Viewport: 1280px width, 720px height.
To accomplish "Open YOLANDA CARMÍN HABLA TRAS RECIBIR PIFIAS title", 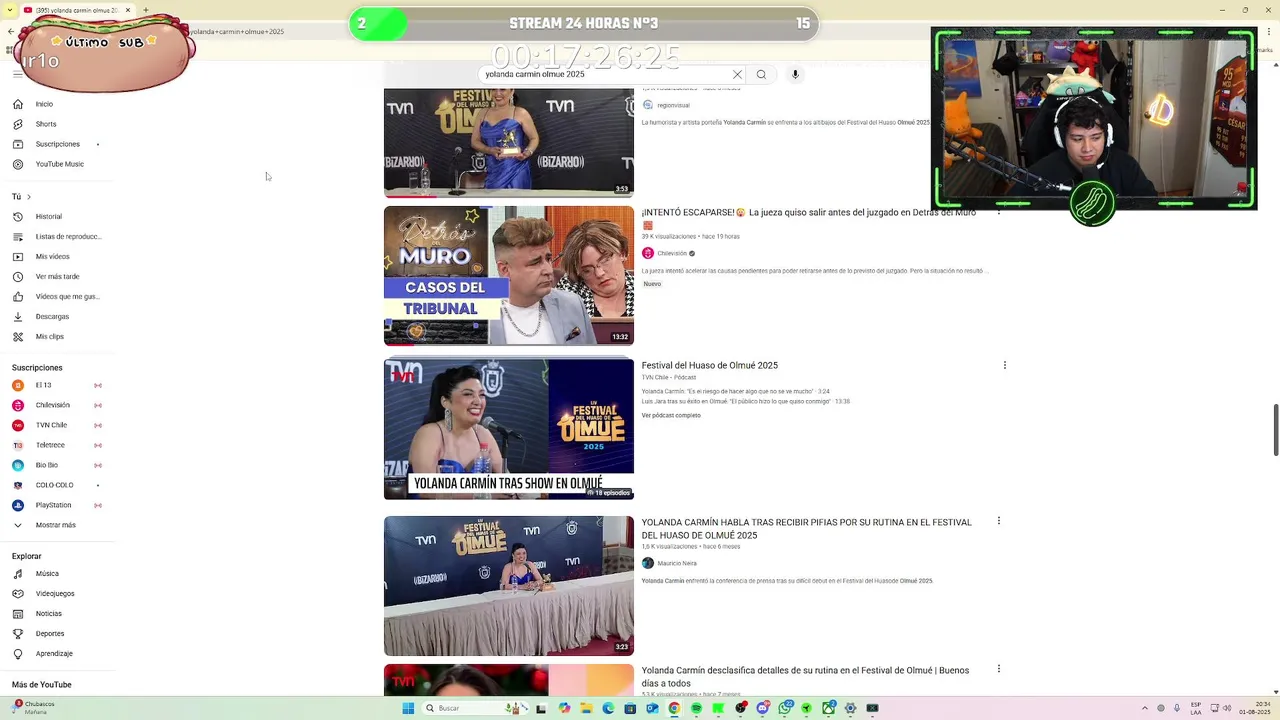I will [807, 528].
